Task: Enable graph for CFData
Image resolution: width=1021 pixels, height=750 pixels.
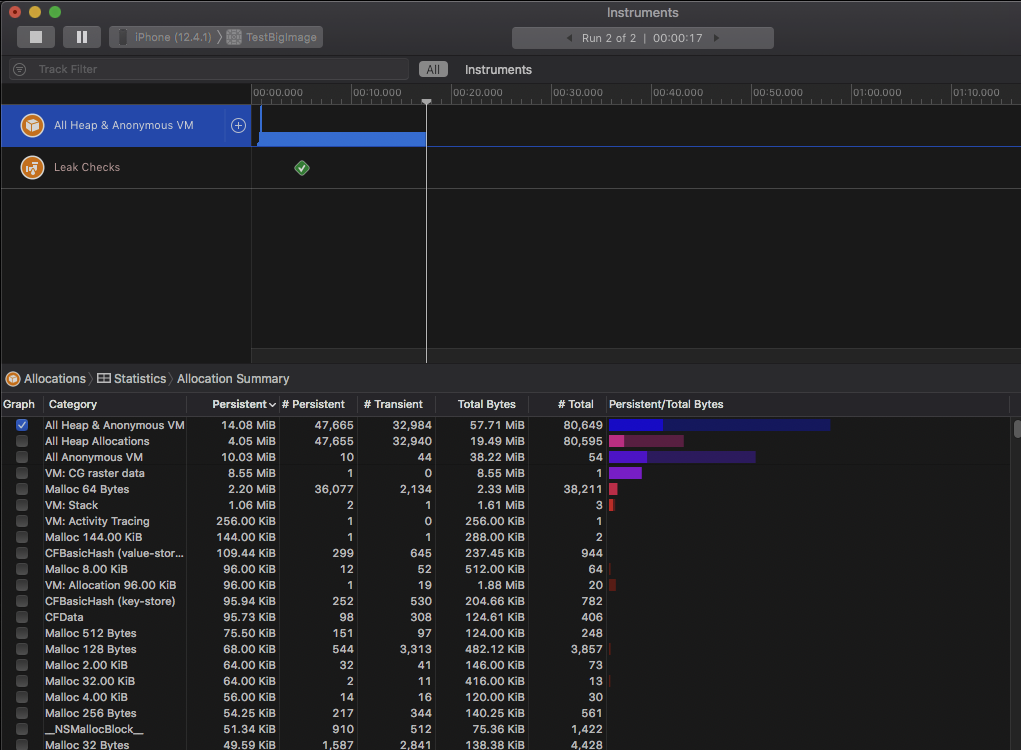Action: click(x=22, y=617)
